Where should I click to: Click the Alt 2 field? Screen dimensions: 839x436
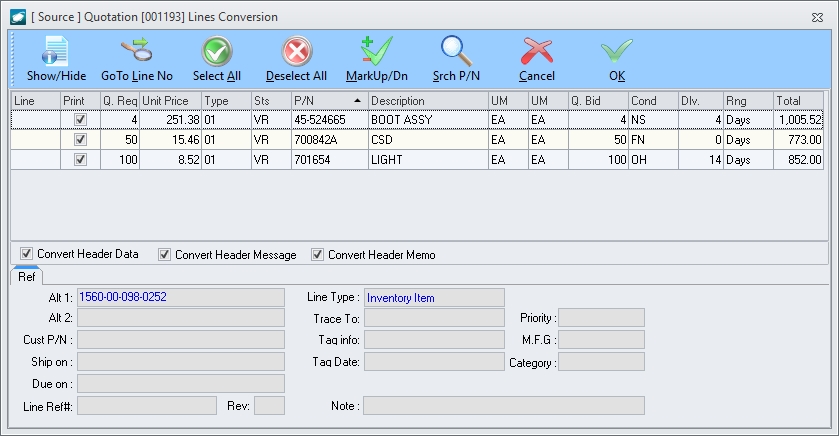click(x=181, y=318)
